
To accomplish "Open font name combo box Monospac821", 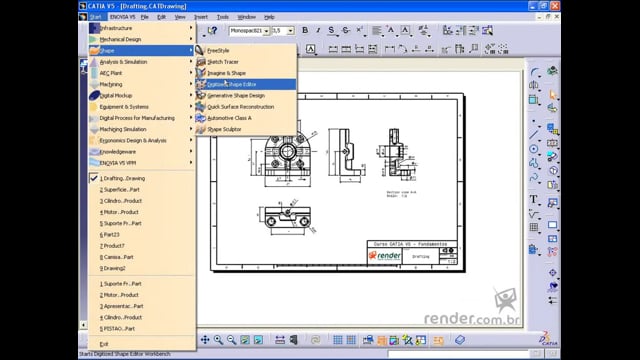I will click(249, 31).
